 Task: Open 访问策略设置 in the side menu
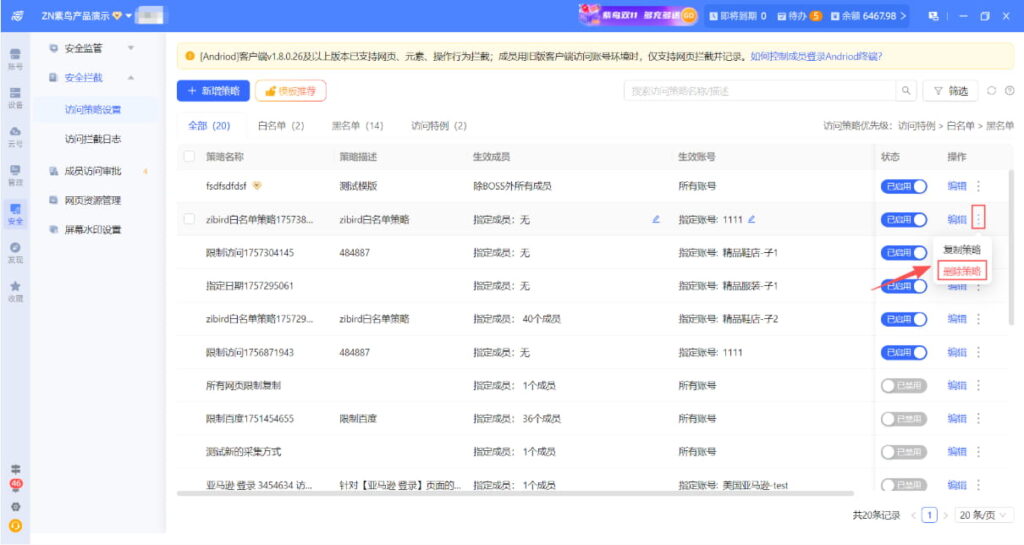coord(93,110)
